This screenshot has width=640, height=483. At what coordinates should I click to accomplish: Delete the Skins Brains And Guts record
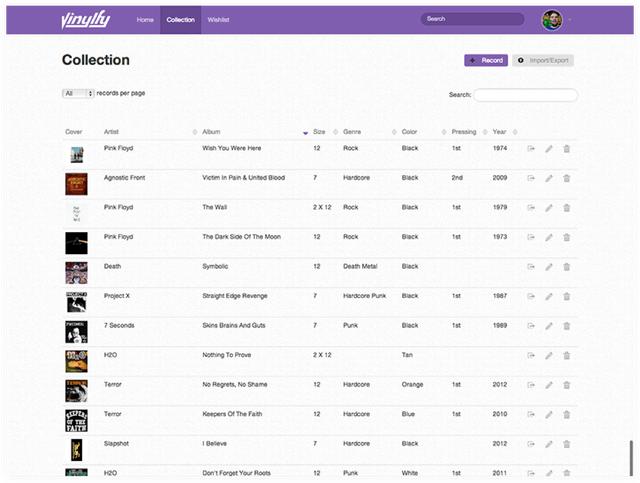pos(567,326)
